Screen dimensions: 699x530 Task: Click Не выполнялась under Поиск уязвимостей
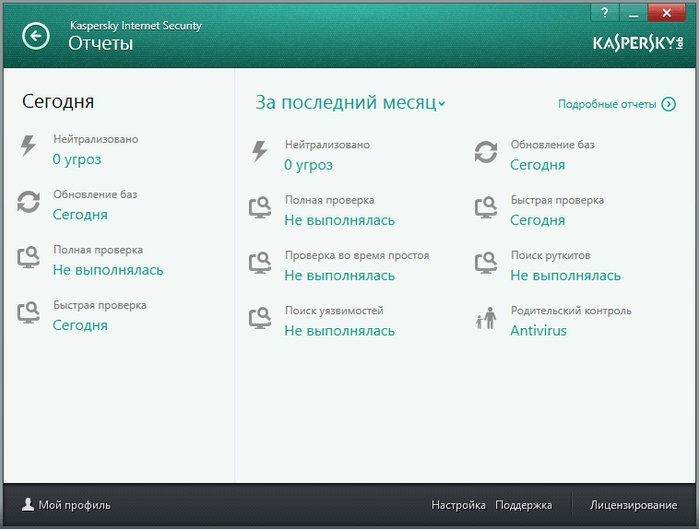tap(340, 331)
